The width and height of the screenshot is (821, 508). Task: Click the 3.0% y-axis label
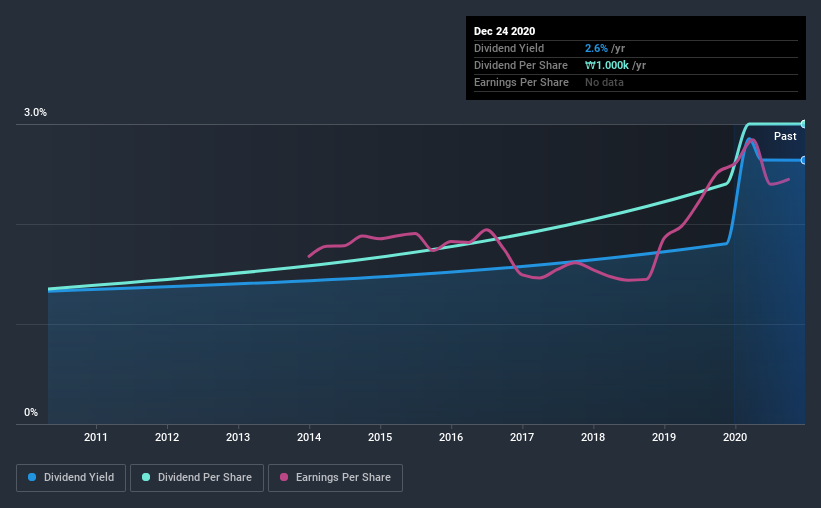pyautogui.click(x=35, y=112)
